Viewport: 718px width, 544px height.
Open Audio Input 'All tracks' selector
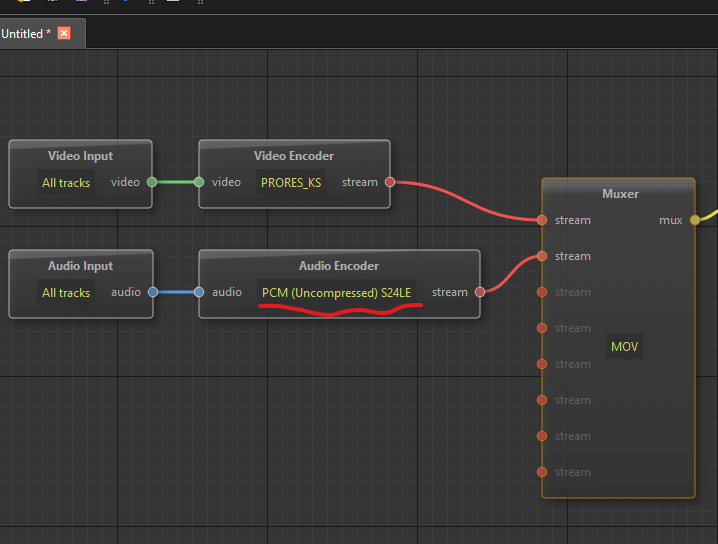pos(66,293)
